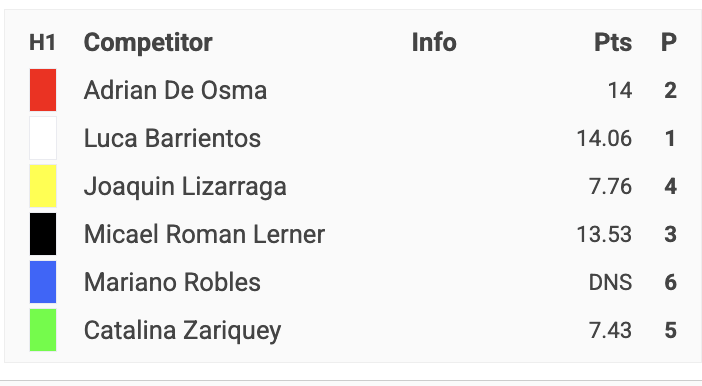Select the black jersey swatch
The image size is (702, 386).
coord(43,234)
